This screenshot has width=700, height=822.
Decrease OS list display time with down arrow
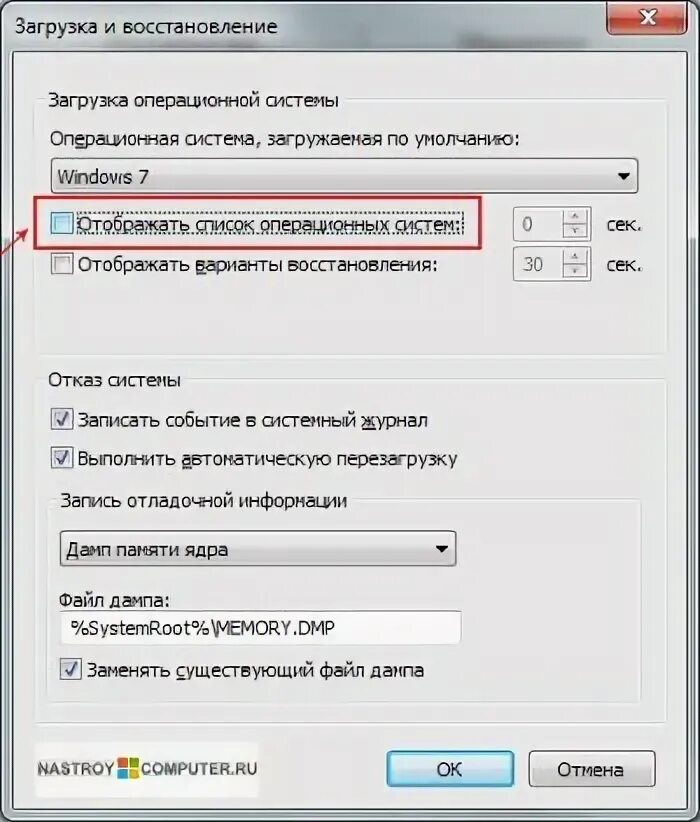[576, 231]
